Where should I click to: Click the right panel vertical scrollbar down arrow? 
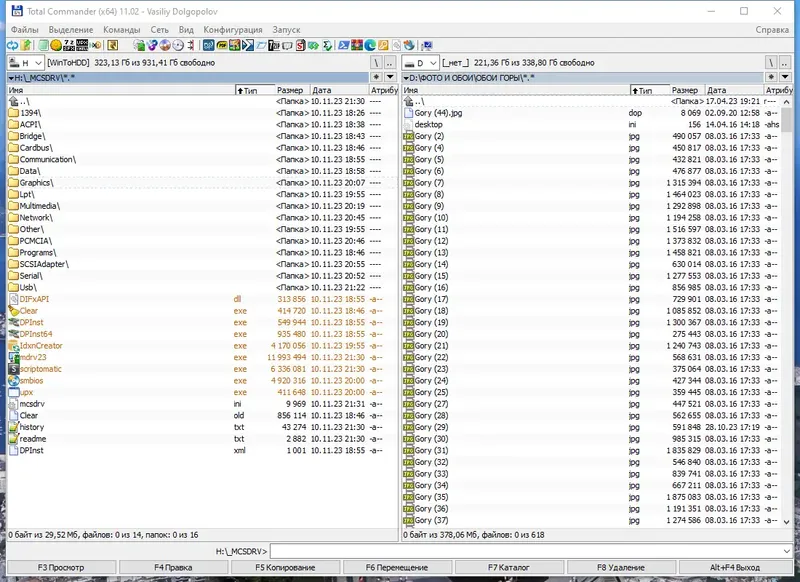pos(786,521)
